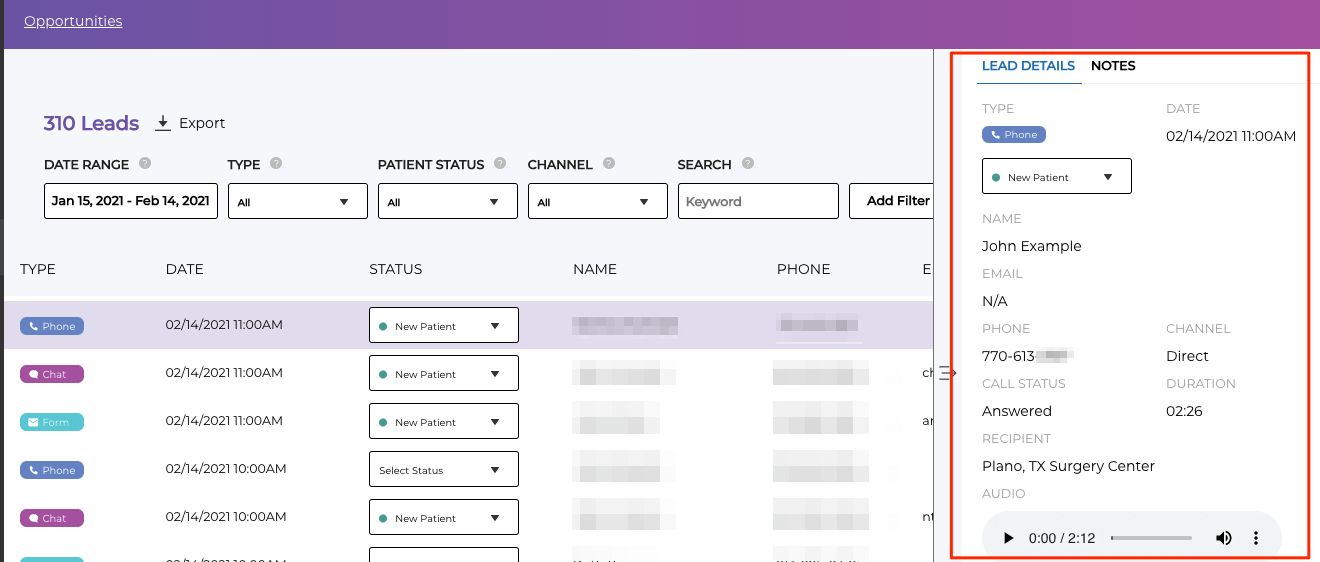
Task: Click date in 10:00AM Phone row
Action: click(226, 469)
